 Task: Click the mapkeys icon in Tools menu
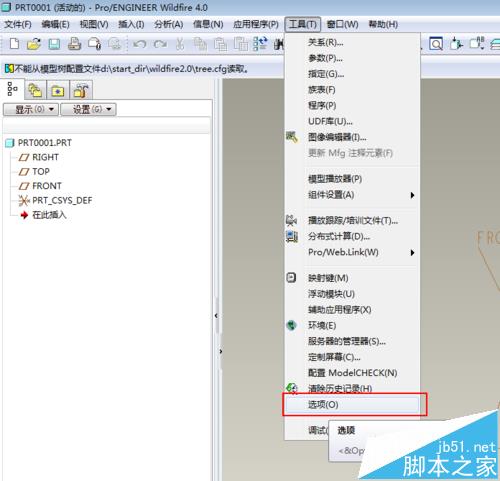291,277
